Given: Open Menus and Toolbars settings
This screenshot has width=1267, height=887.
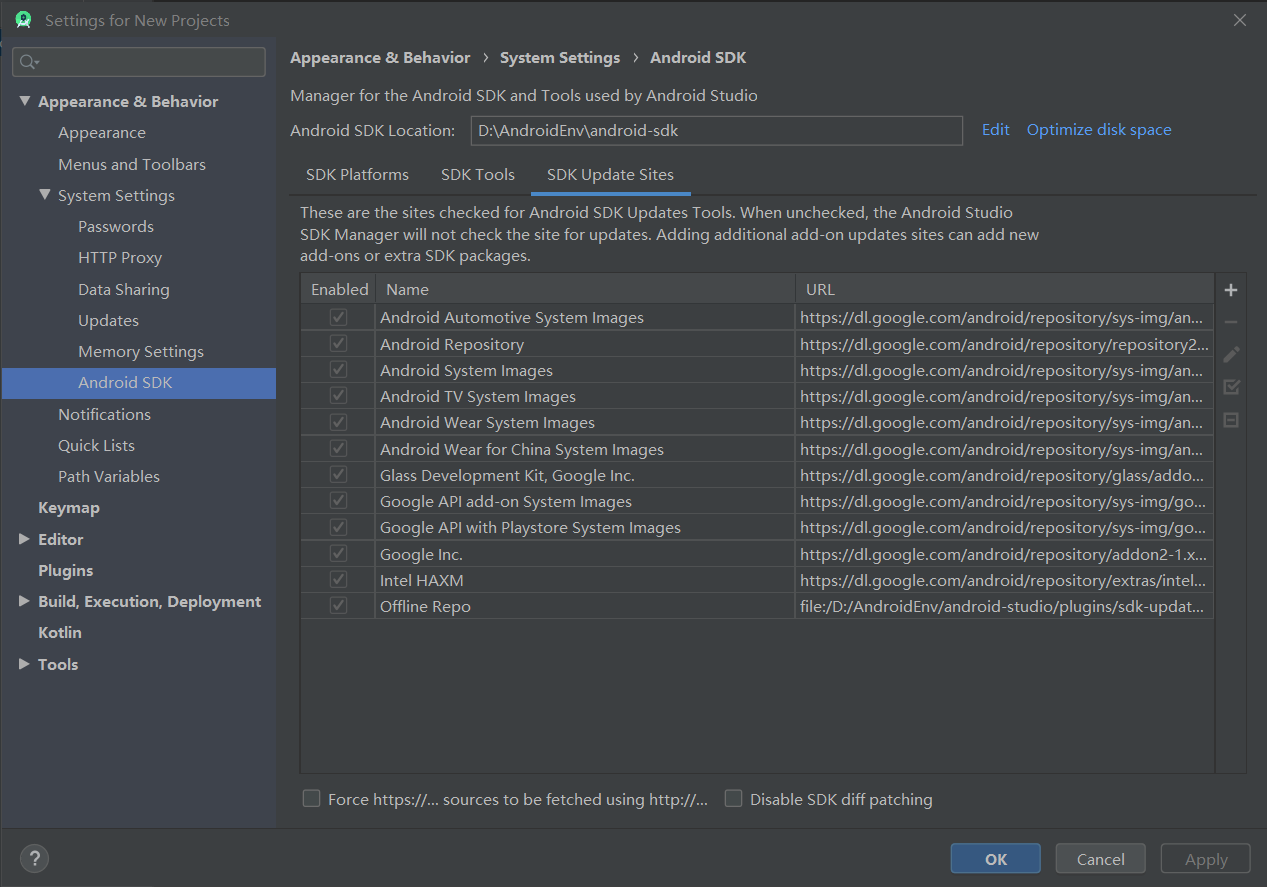Looking at the screenshot, I should point(132,164).
